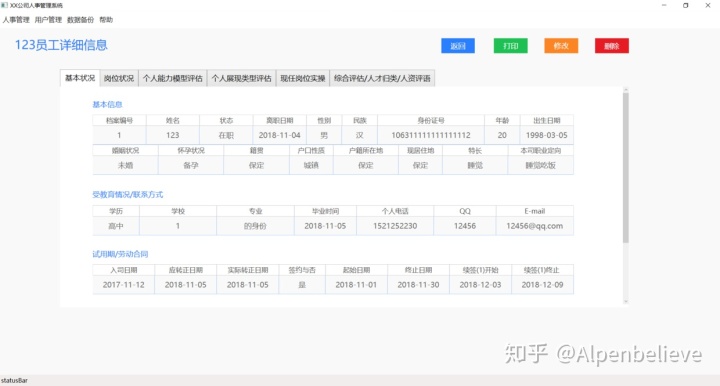Close the 人事管理系统 window
This screenshot has height=386, width=720.
pos(708,6)
